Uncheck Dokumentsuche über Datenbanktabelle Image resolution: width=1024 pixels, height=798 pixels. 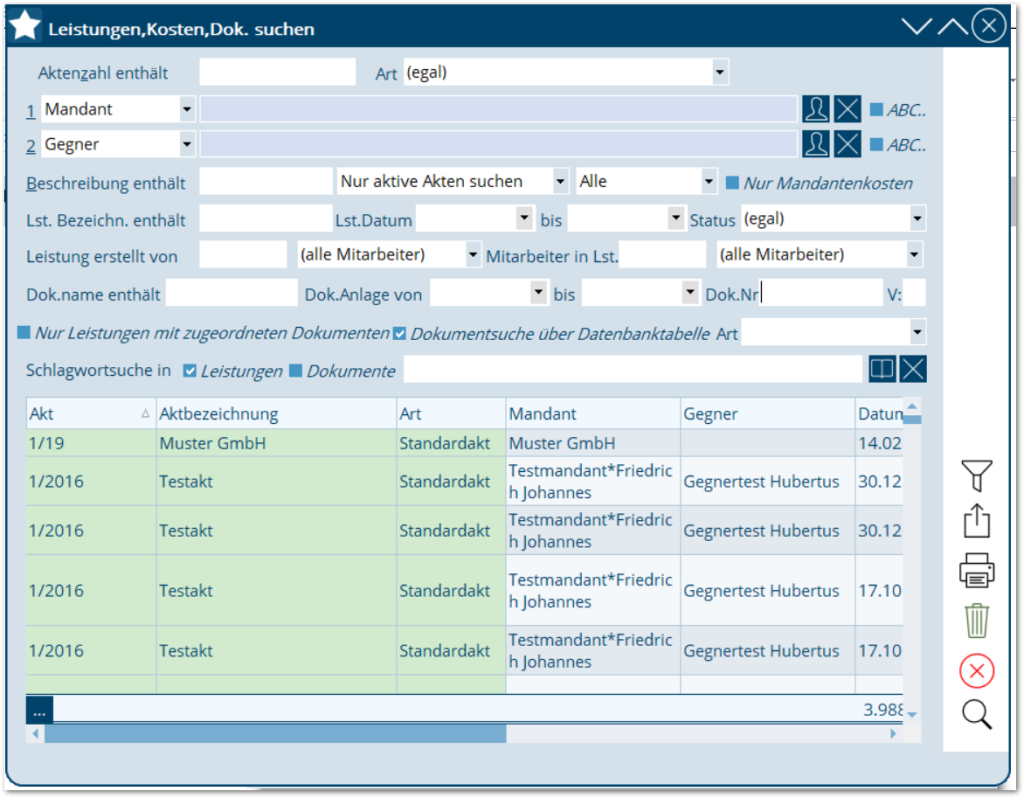pyautogui.click(x=400, y=333)
